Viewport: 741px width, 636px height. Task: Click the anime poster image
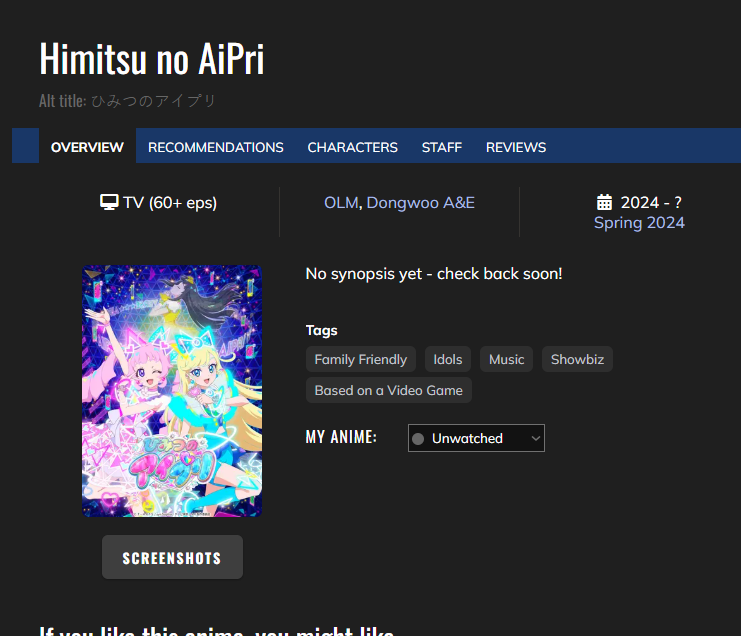tap(171, 391)
